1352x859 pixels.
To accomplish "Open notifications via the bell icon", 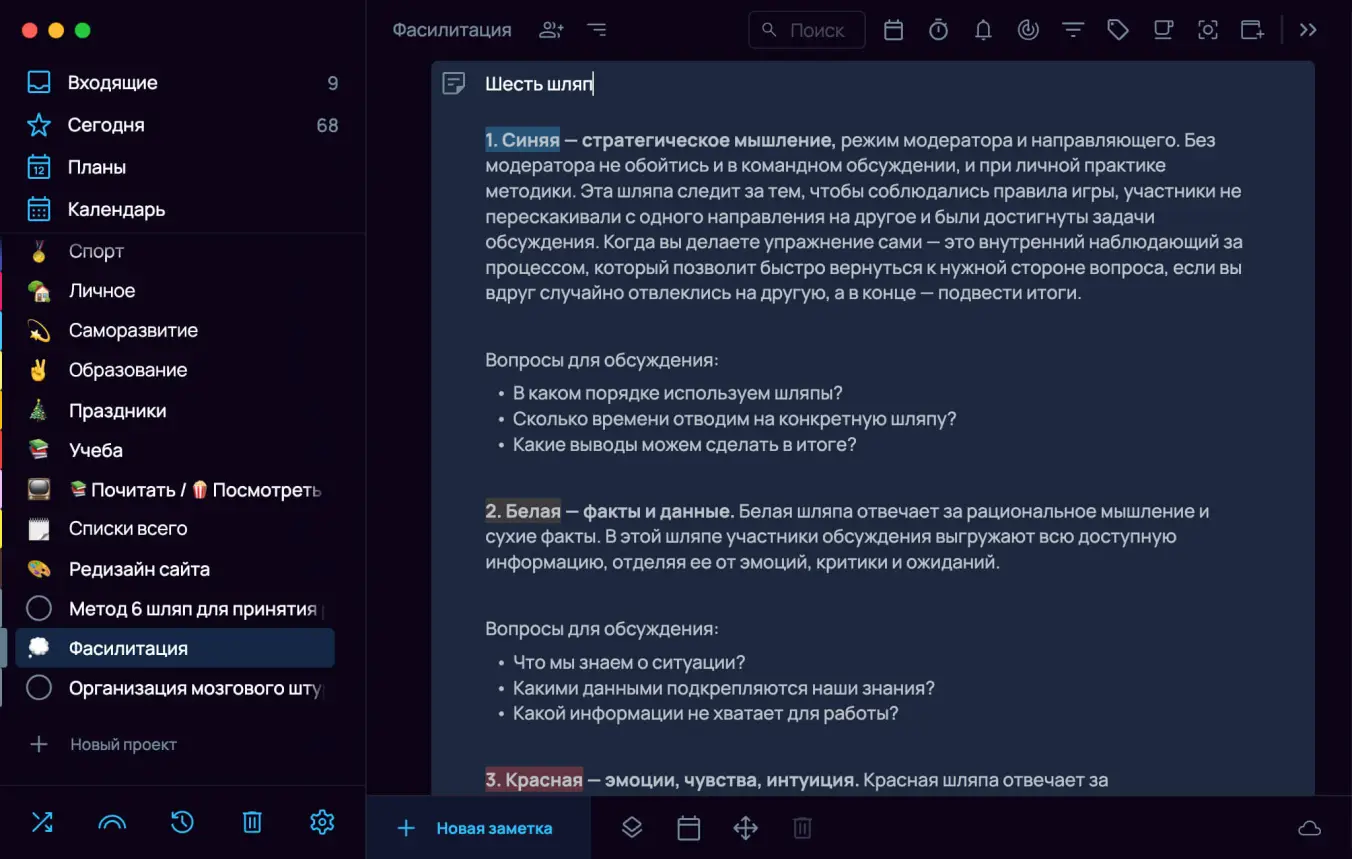I will pyautogui.click(x=983, y=30).
